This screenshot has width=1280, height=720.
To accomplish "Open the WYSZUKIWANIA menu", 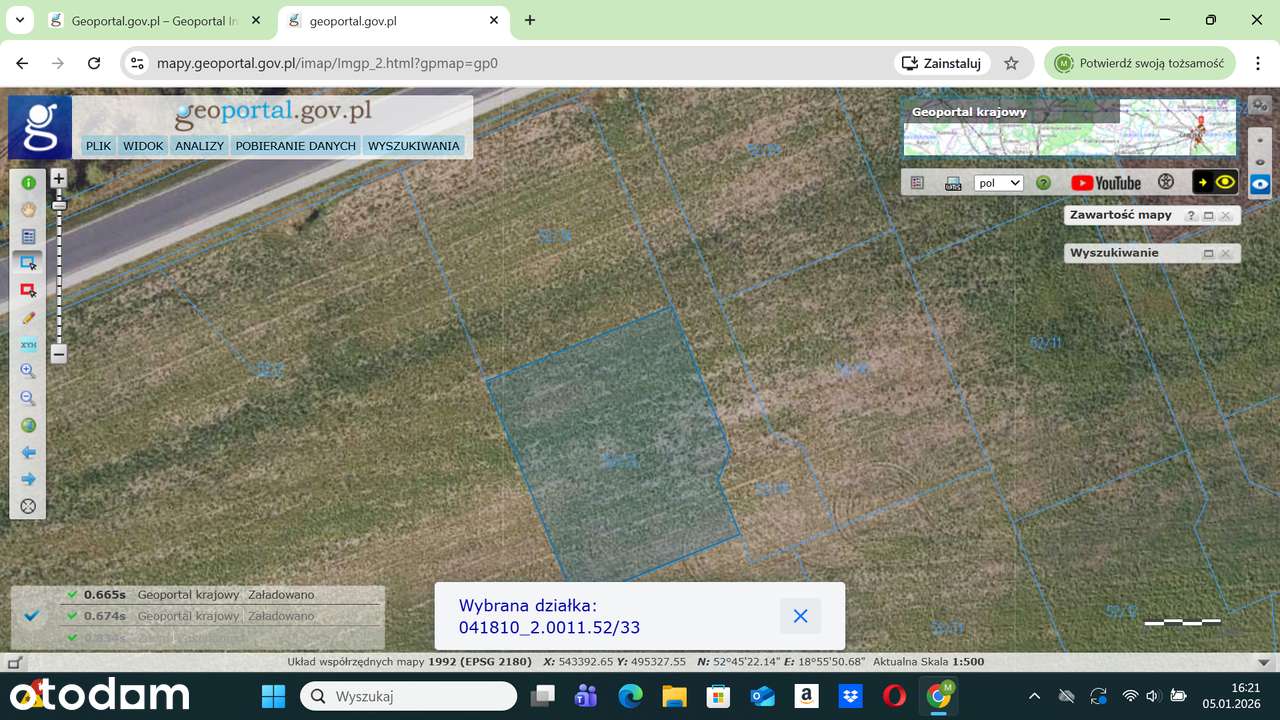I will (414, 146).
